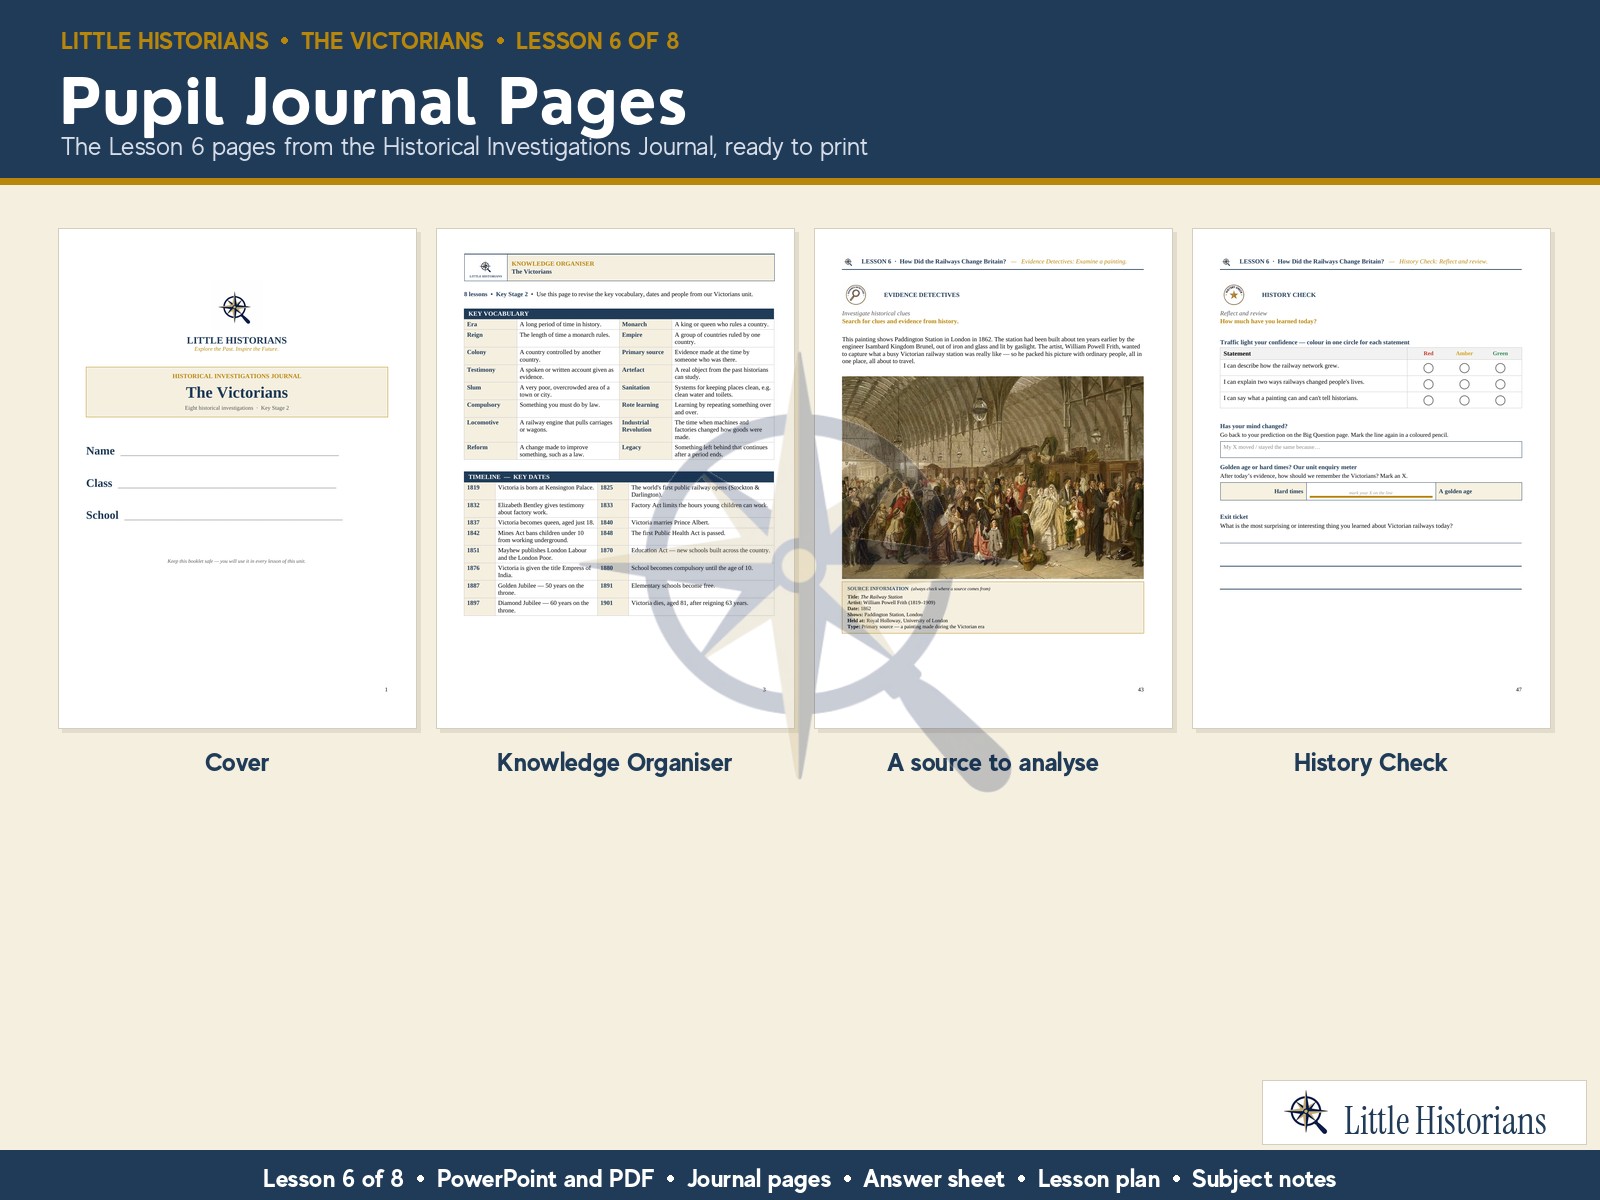Click the Hard times to golden age meter
Image resolution: width=1600 pixels, height=1200 pixels.
pyautogui.click(x=1371, y=491)
